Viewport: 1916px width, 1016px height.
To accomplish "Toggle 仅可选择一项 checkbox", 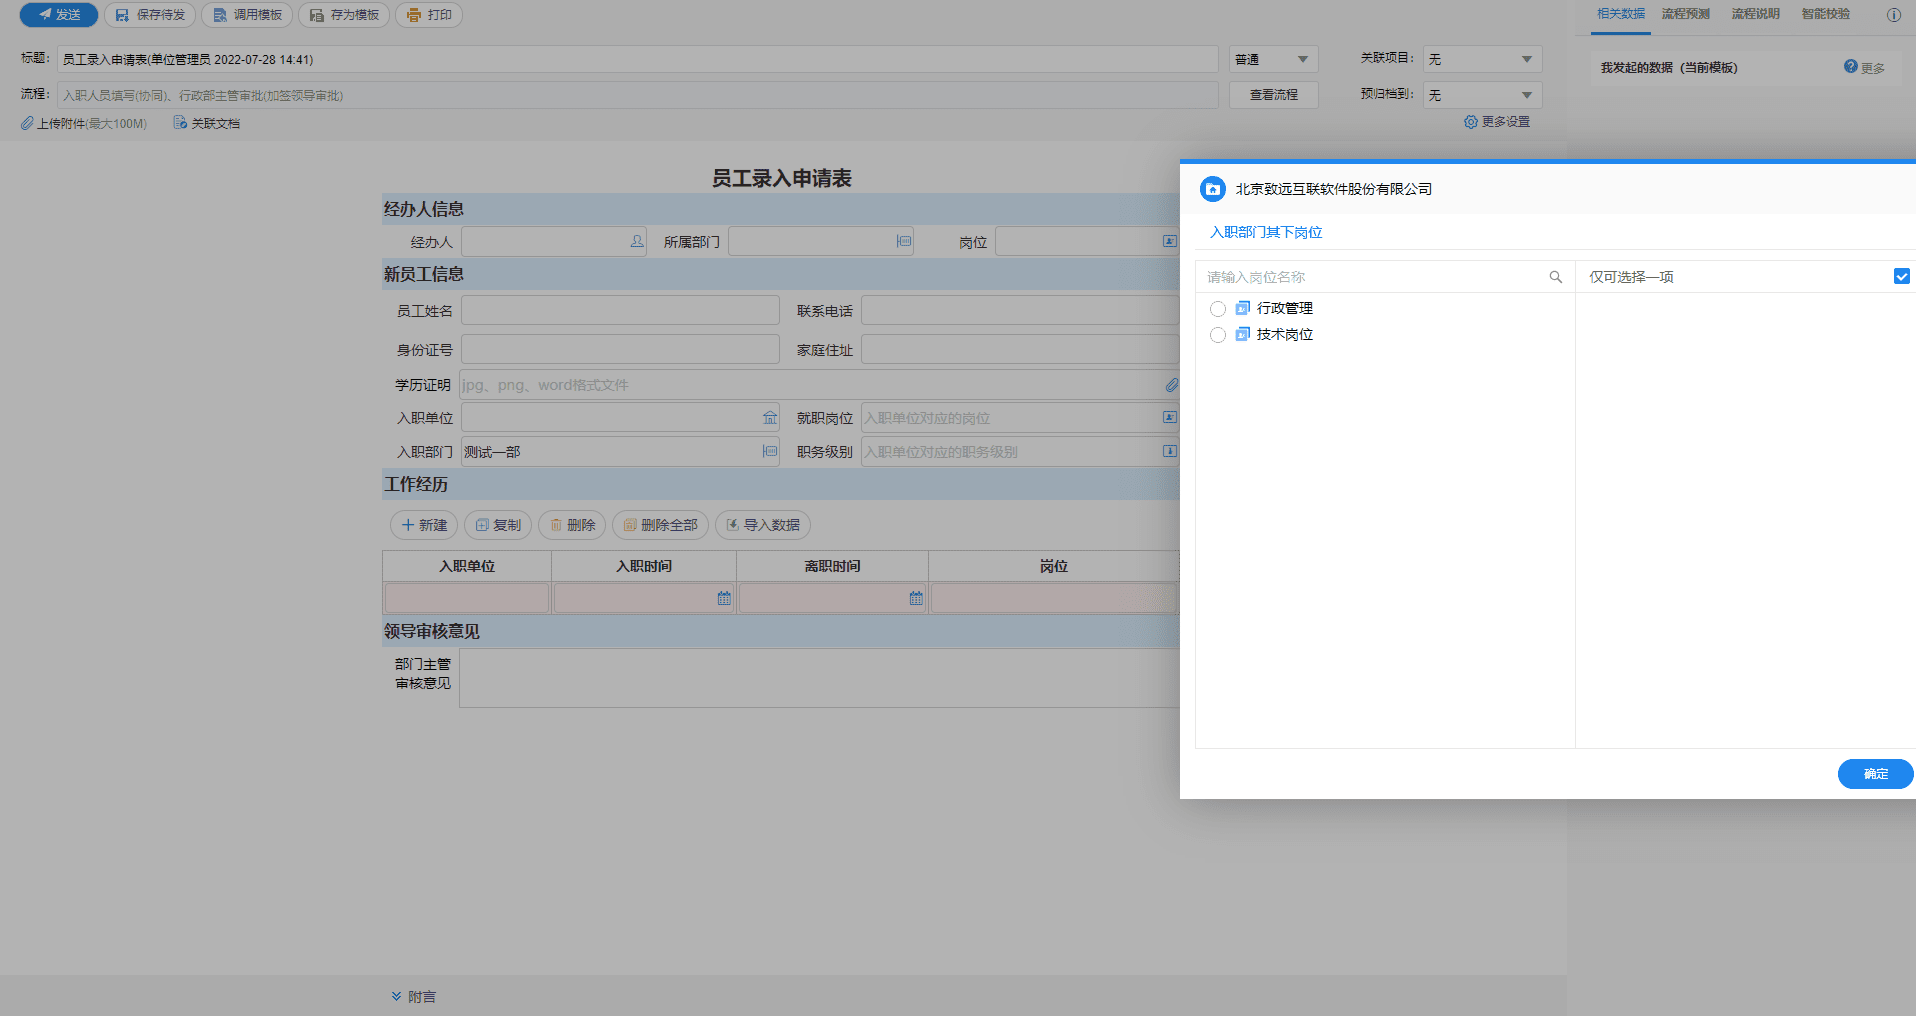I will (x=1902, y=276).
